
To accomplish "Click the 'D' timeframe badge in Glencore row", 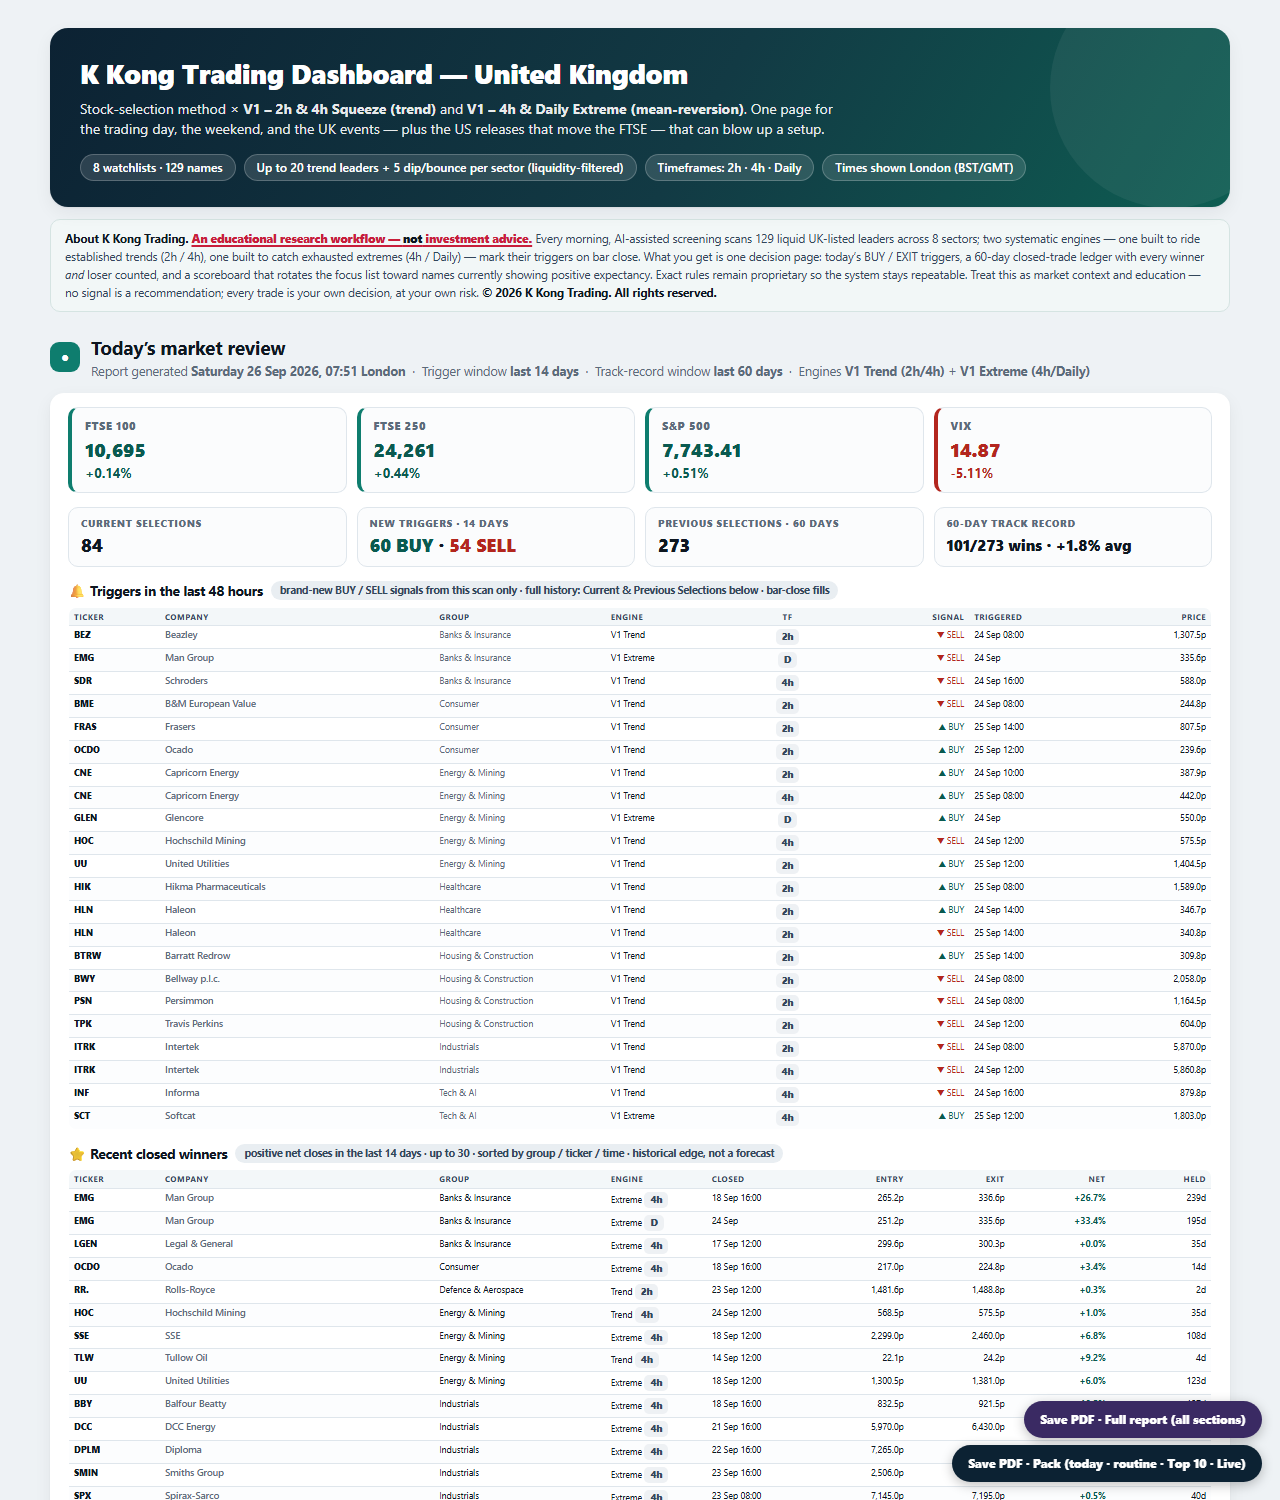I will [787, 819].
